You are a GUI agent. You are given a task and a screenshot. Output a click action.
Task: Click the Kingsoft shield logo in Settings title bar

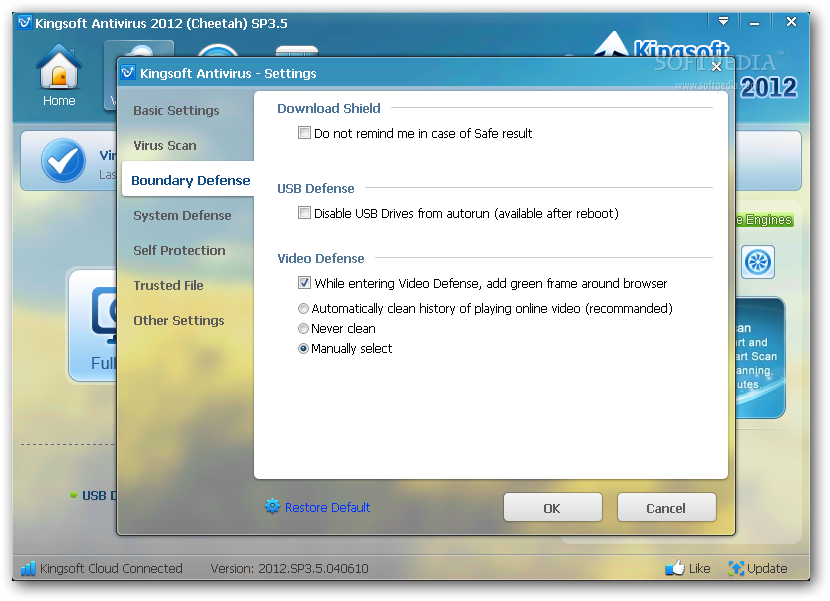pyautogui.click(x=128, y=73)
